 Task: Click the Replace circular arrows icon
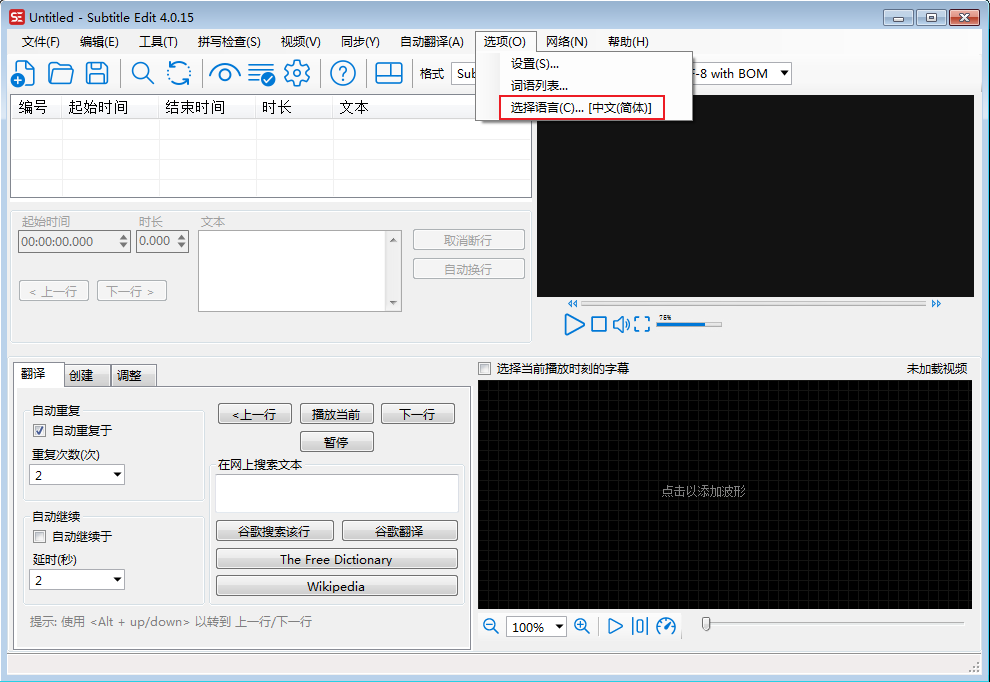[179, 73]
